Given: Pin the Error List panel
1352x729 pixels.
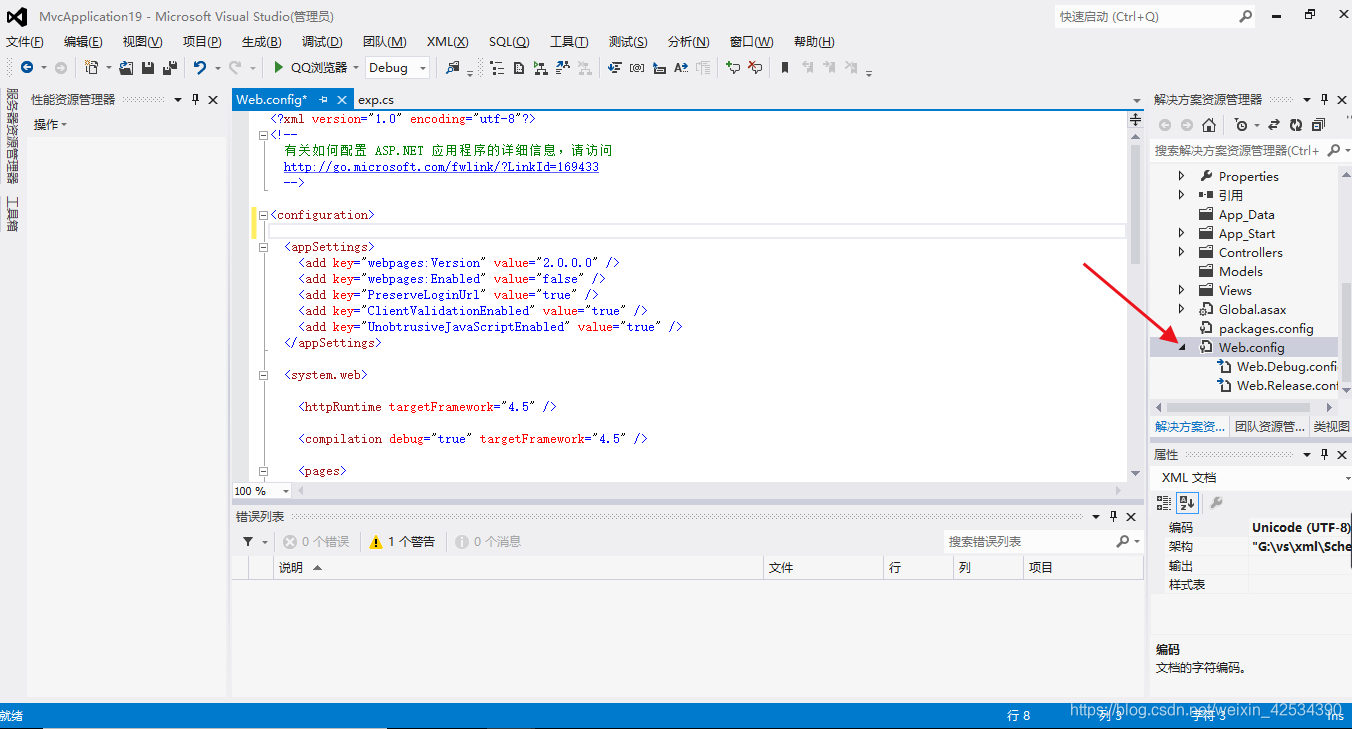Looking at the screenshot, I should pyautogui.click(x=1113, y=516).
